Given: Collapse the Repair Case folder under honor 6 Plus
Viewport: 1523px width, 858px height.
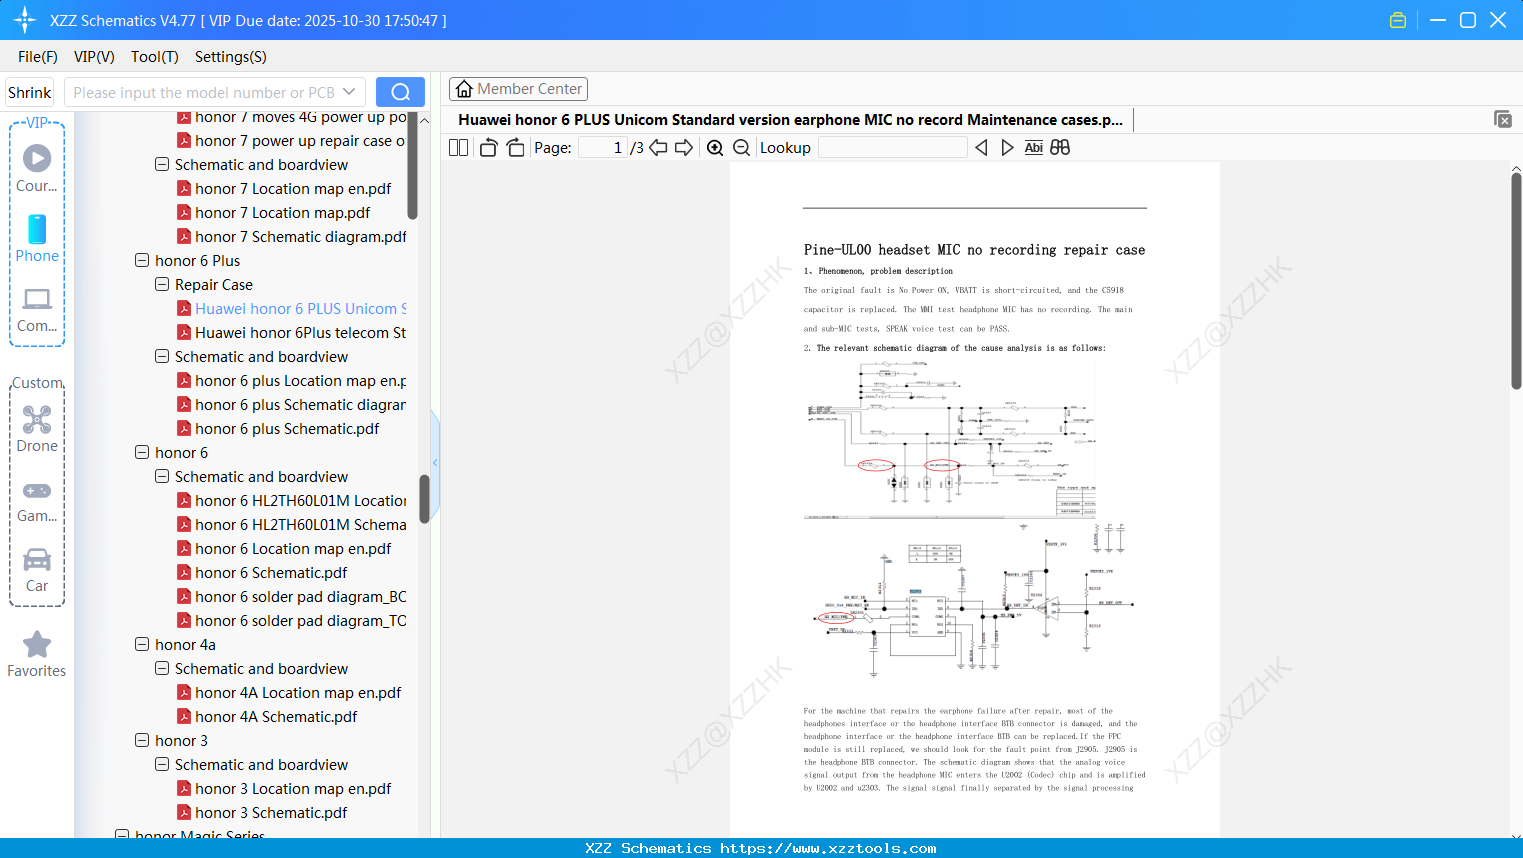Looking at the screenshot, I should (x=162, y=285).
